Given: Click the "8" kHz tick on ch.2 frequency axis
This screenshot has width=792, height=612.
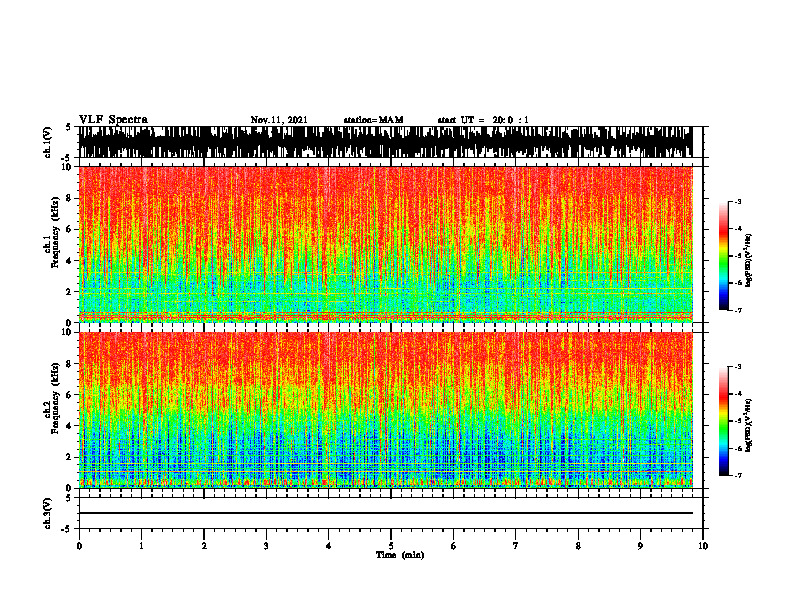Looking at the screenshot, I should point(70,364).
